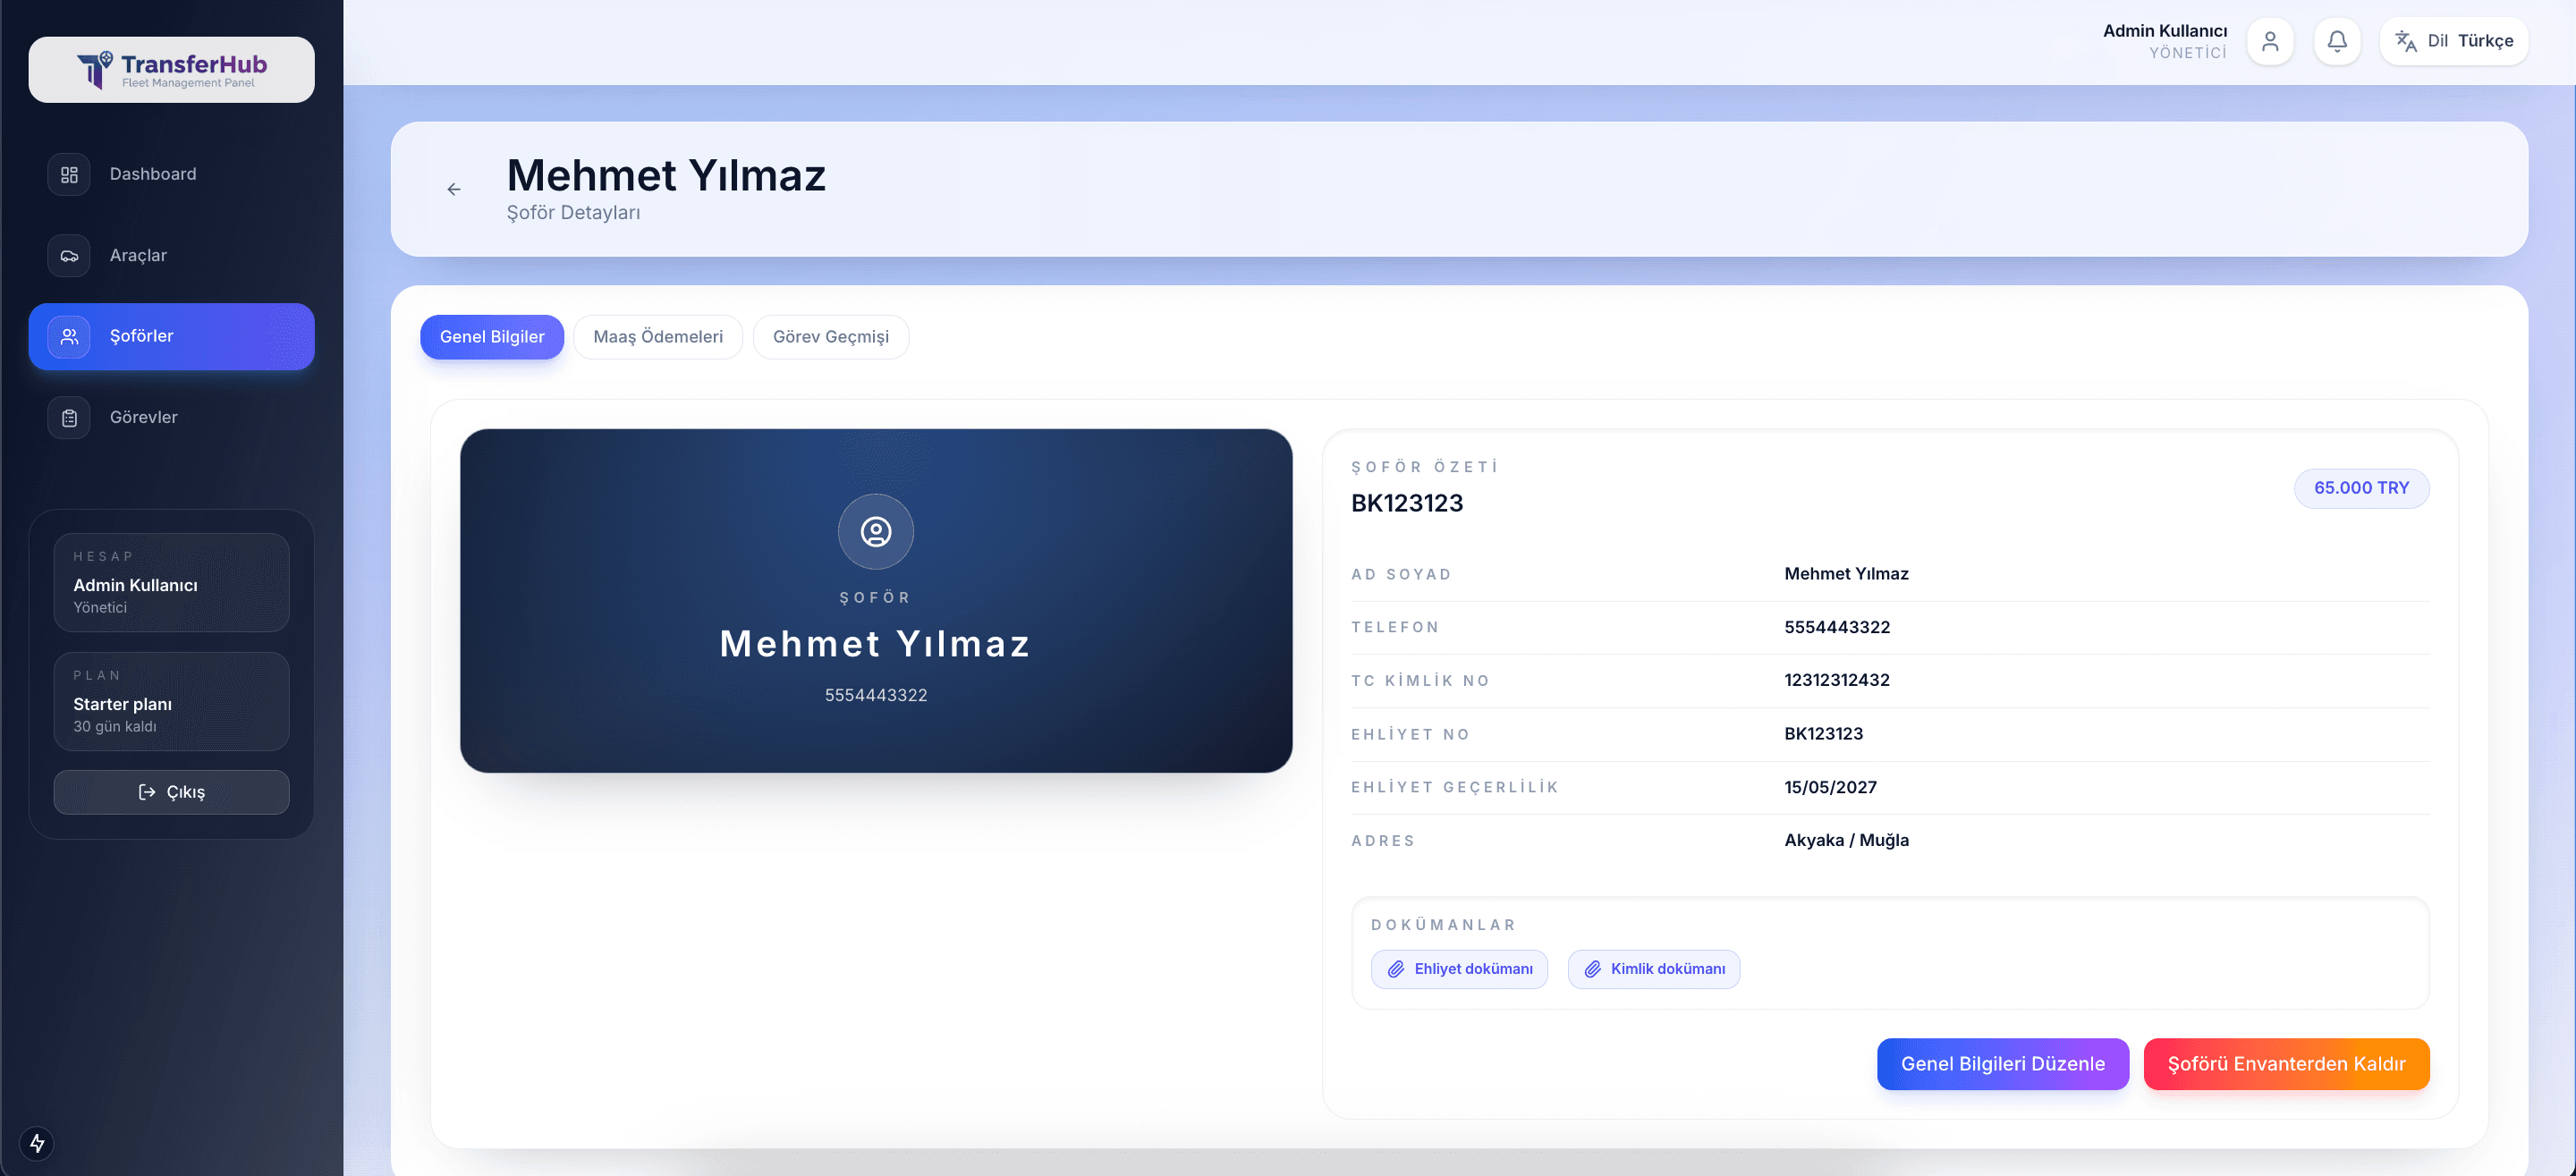Viewport: 2576px width, 1176px height.
Task: Click the Araçlar car icon
Action: click(69, 256)
